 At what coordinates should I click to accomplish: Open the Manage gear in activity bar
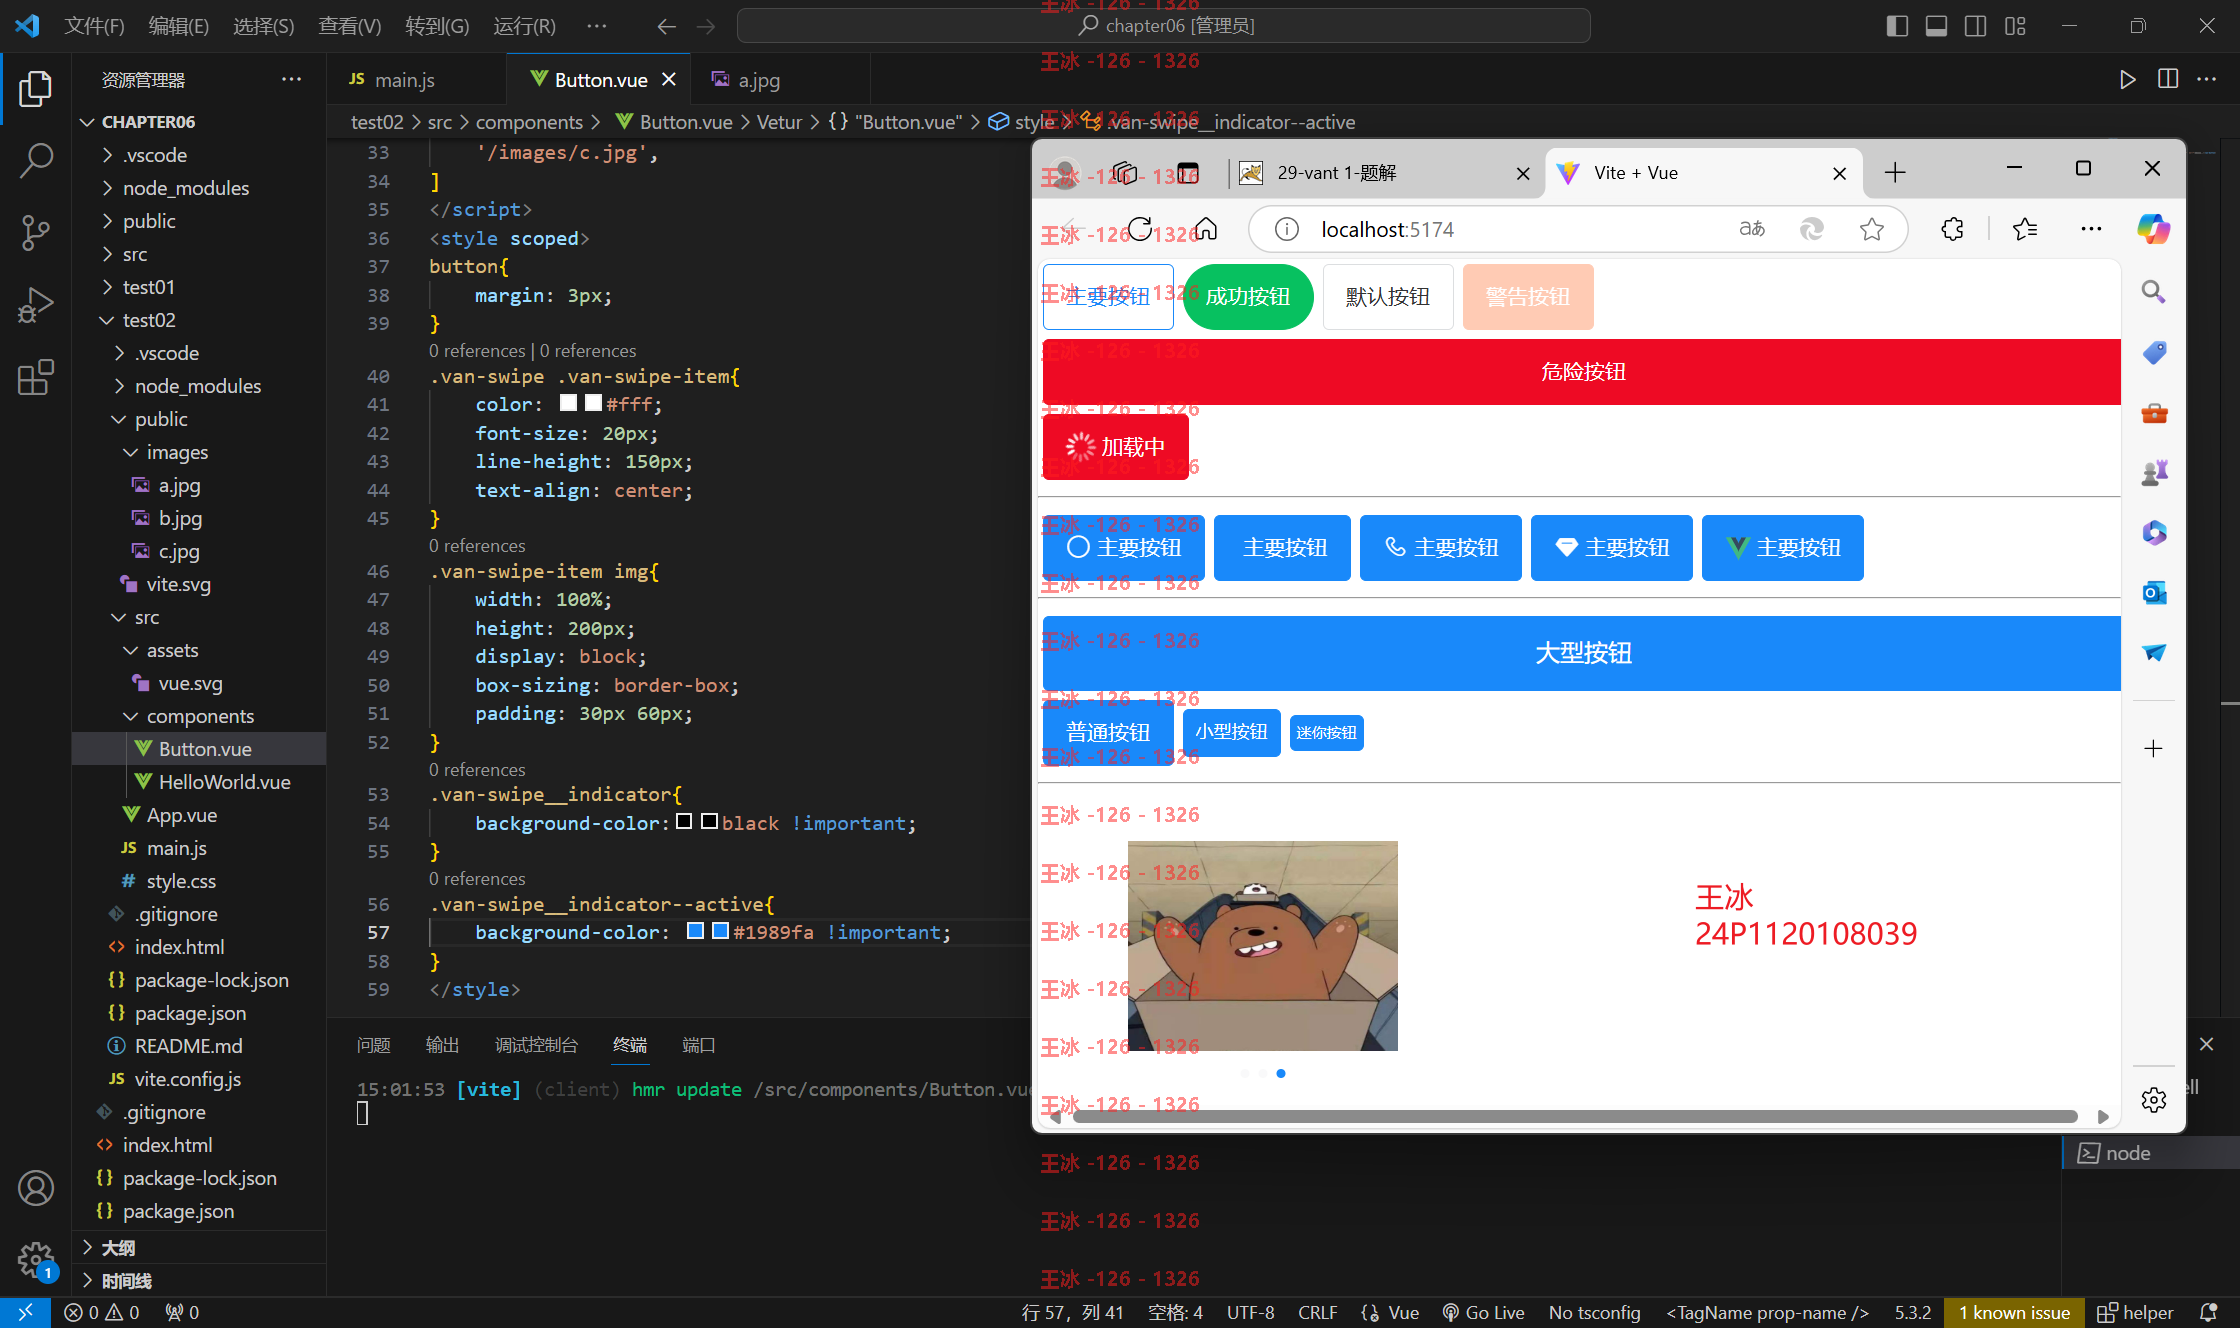point(35,1260)
